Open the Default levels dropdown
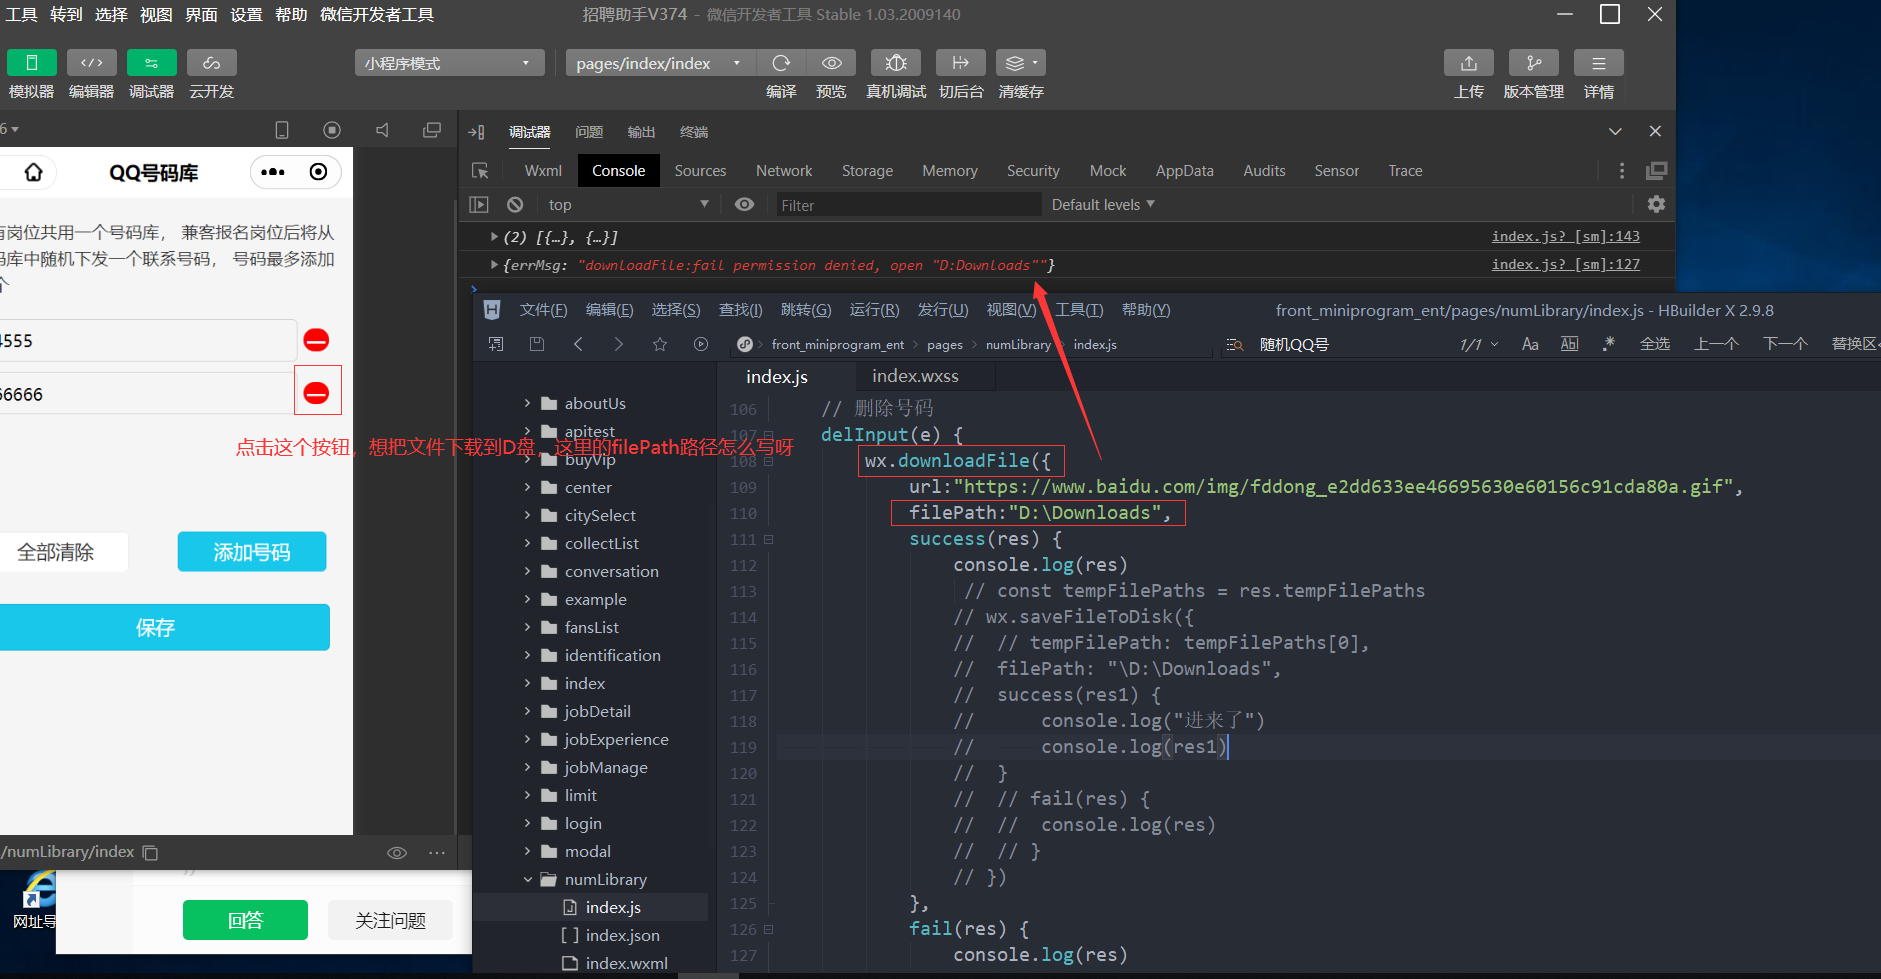1881x979 pixels. 1103,204
